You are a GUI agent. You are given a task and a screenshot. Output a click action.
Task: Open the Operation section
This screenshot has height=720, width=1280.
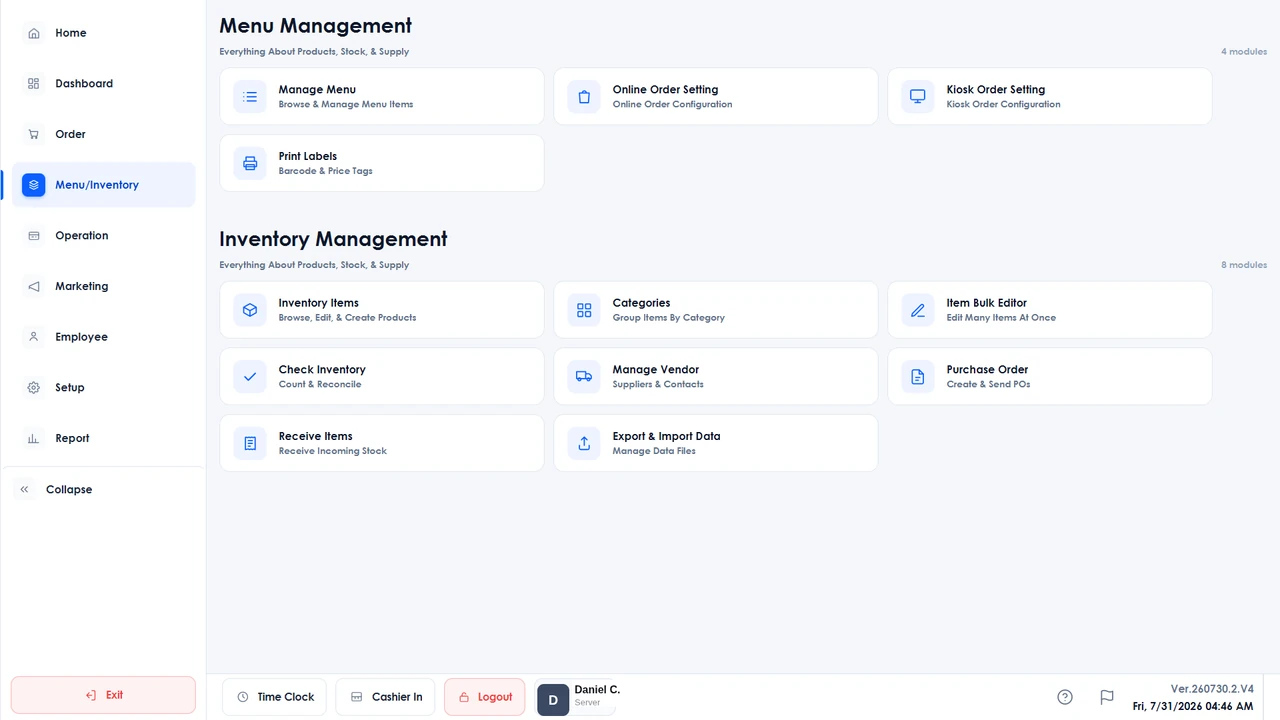tap(104, 236)
